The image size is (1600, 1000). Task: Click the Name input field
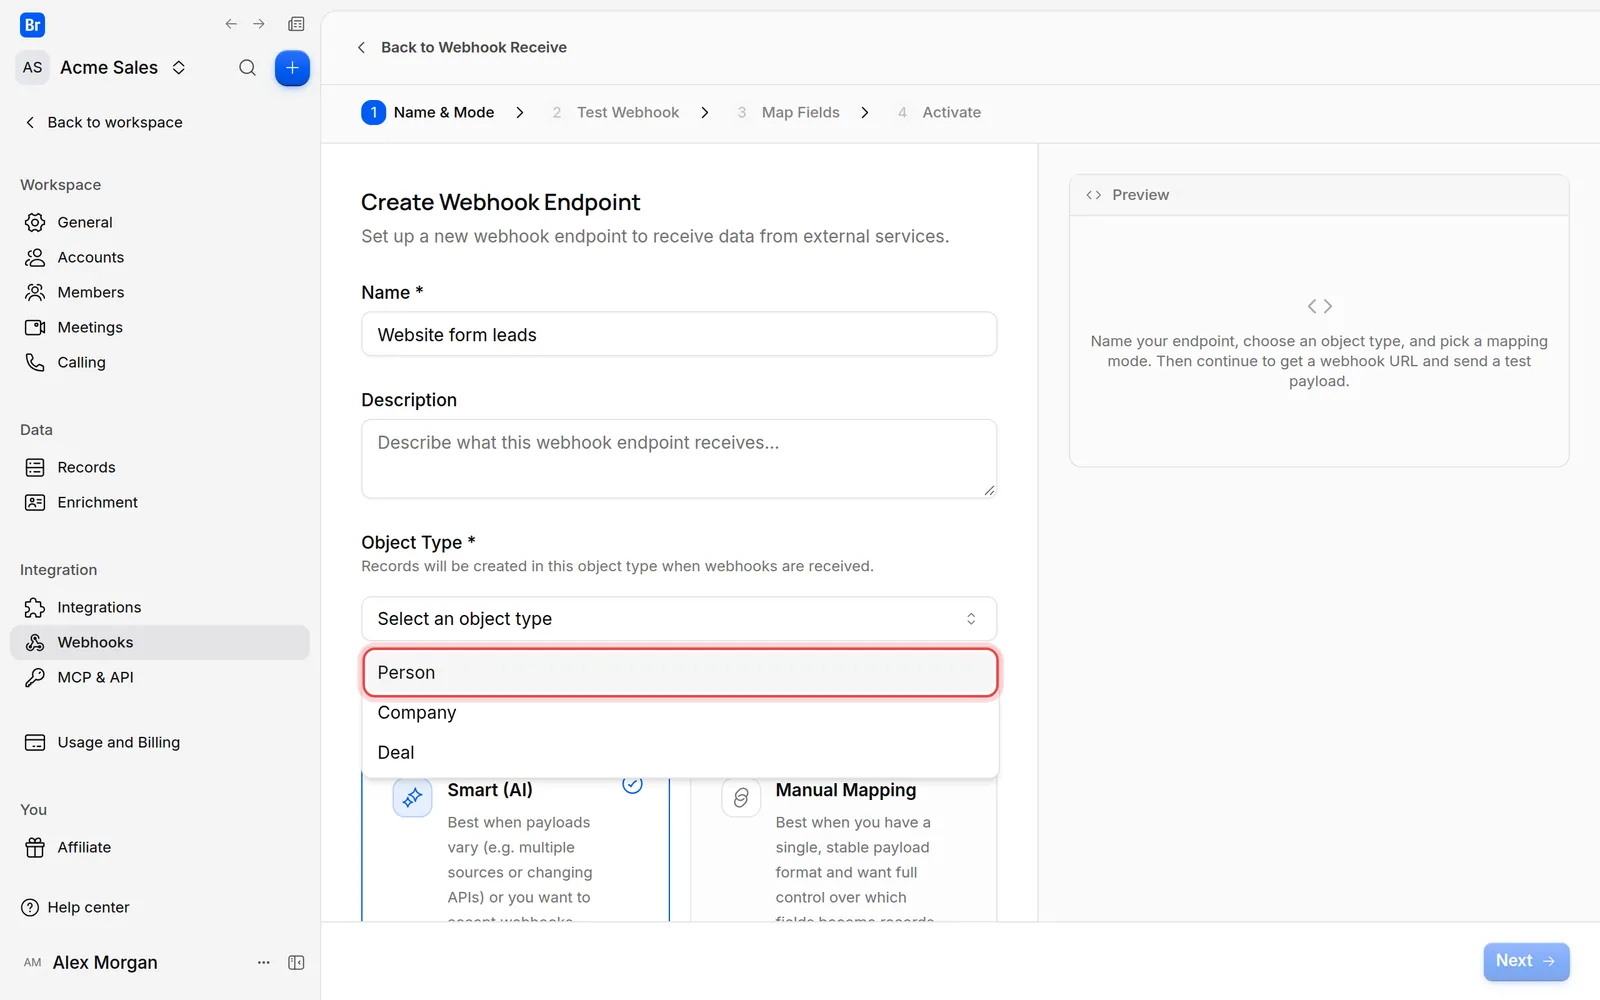click(x=679, y=334)
